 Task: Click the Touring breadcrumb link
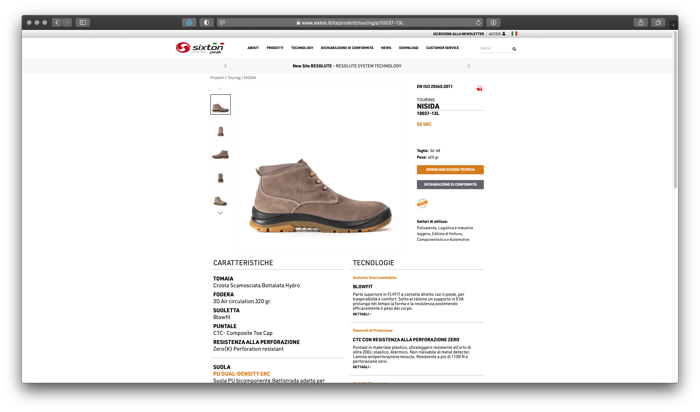coord(234,78)
